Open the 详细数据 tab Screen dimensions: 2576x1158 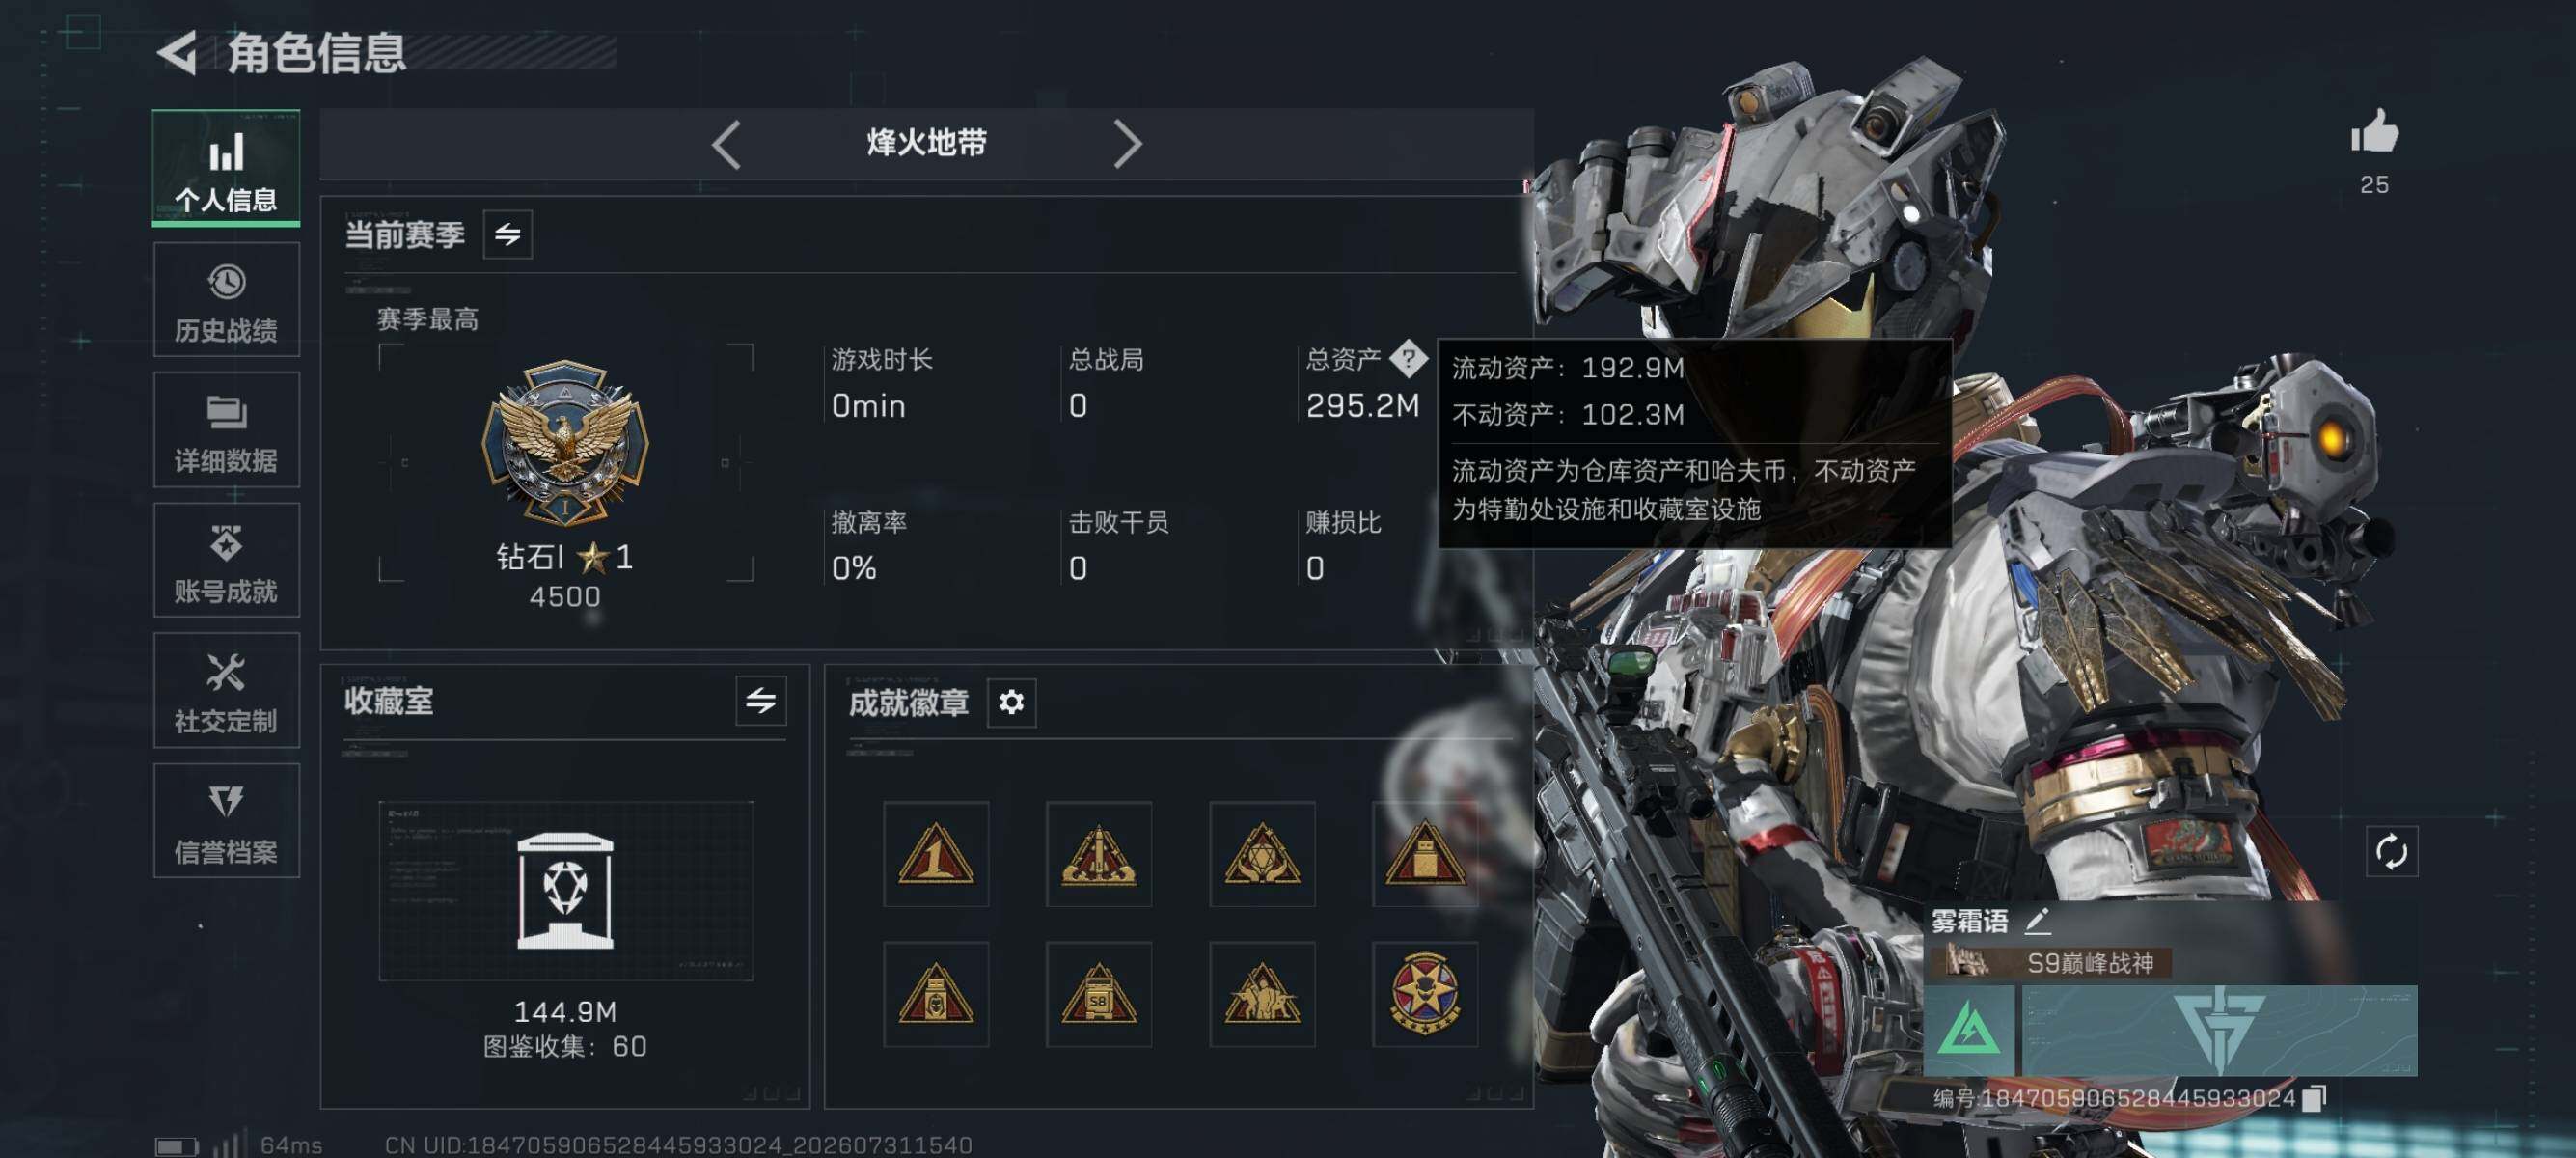coord(226,430)
